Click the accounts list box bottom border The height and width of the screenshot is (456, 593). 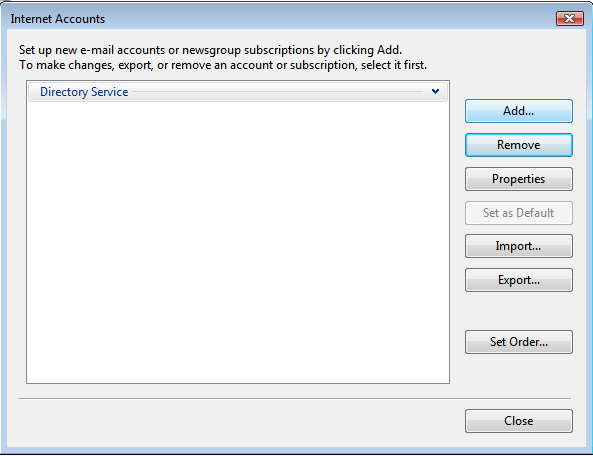[x=238, y=383]
